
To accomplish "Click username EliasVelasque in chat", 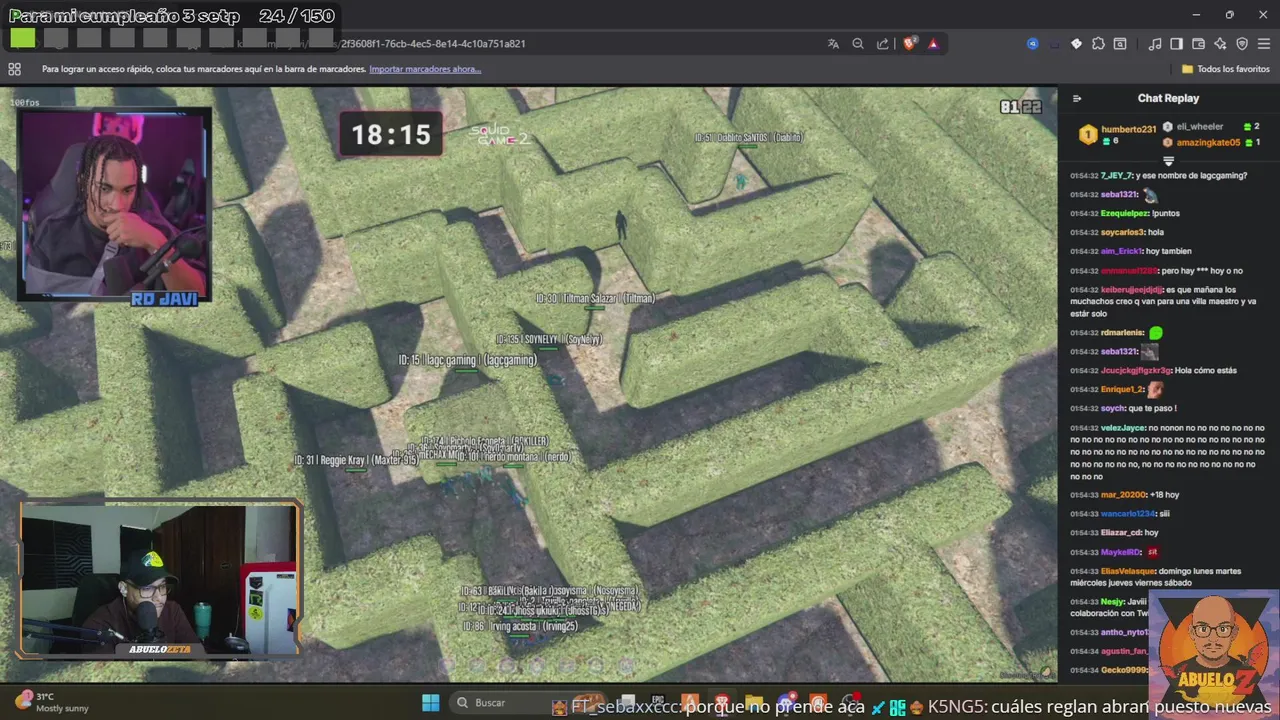I will 1128,571.
